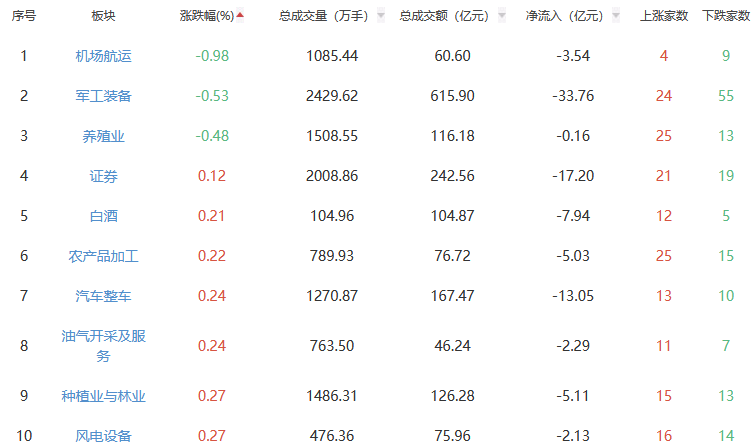Sort by the 上涨家数 column header
Viewport: 756px width, 448px height.
[664, 17]
